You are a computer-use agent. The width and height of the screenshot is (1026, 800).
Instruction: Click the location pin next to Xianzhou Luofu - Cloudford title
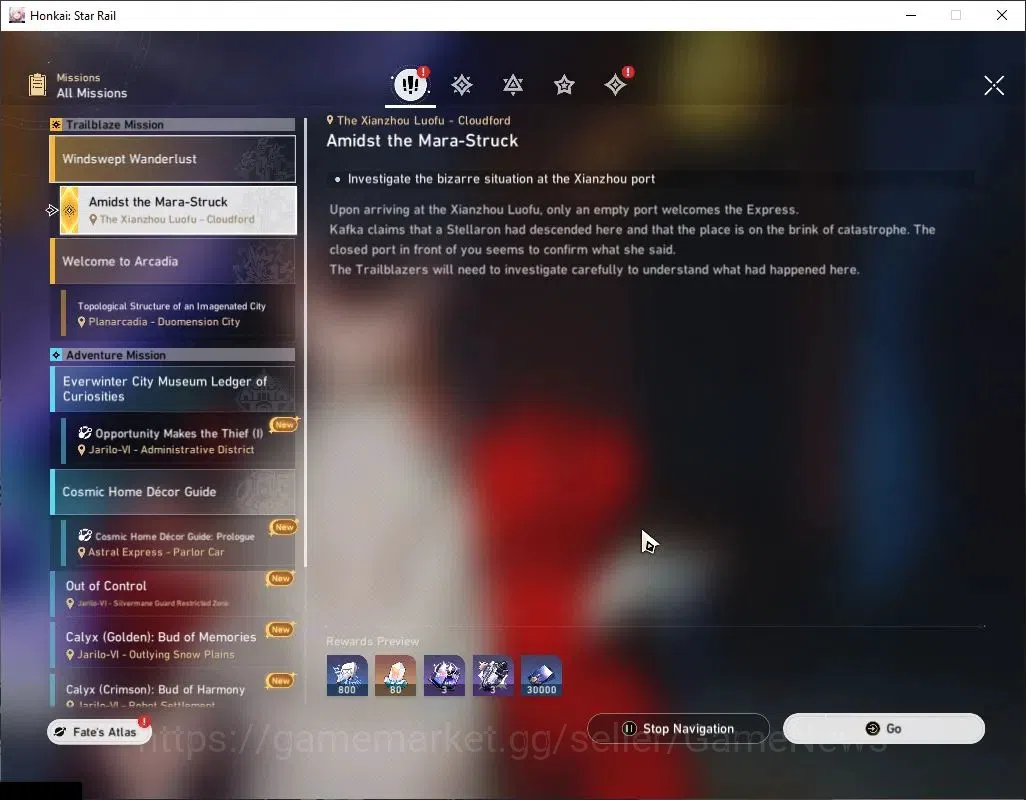(x=330, y=120)
